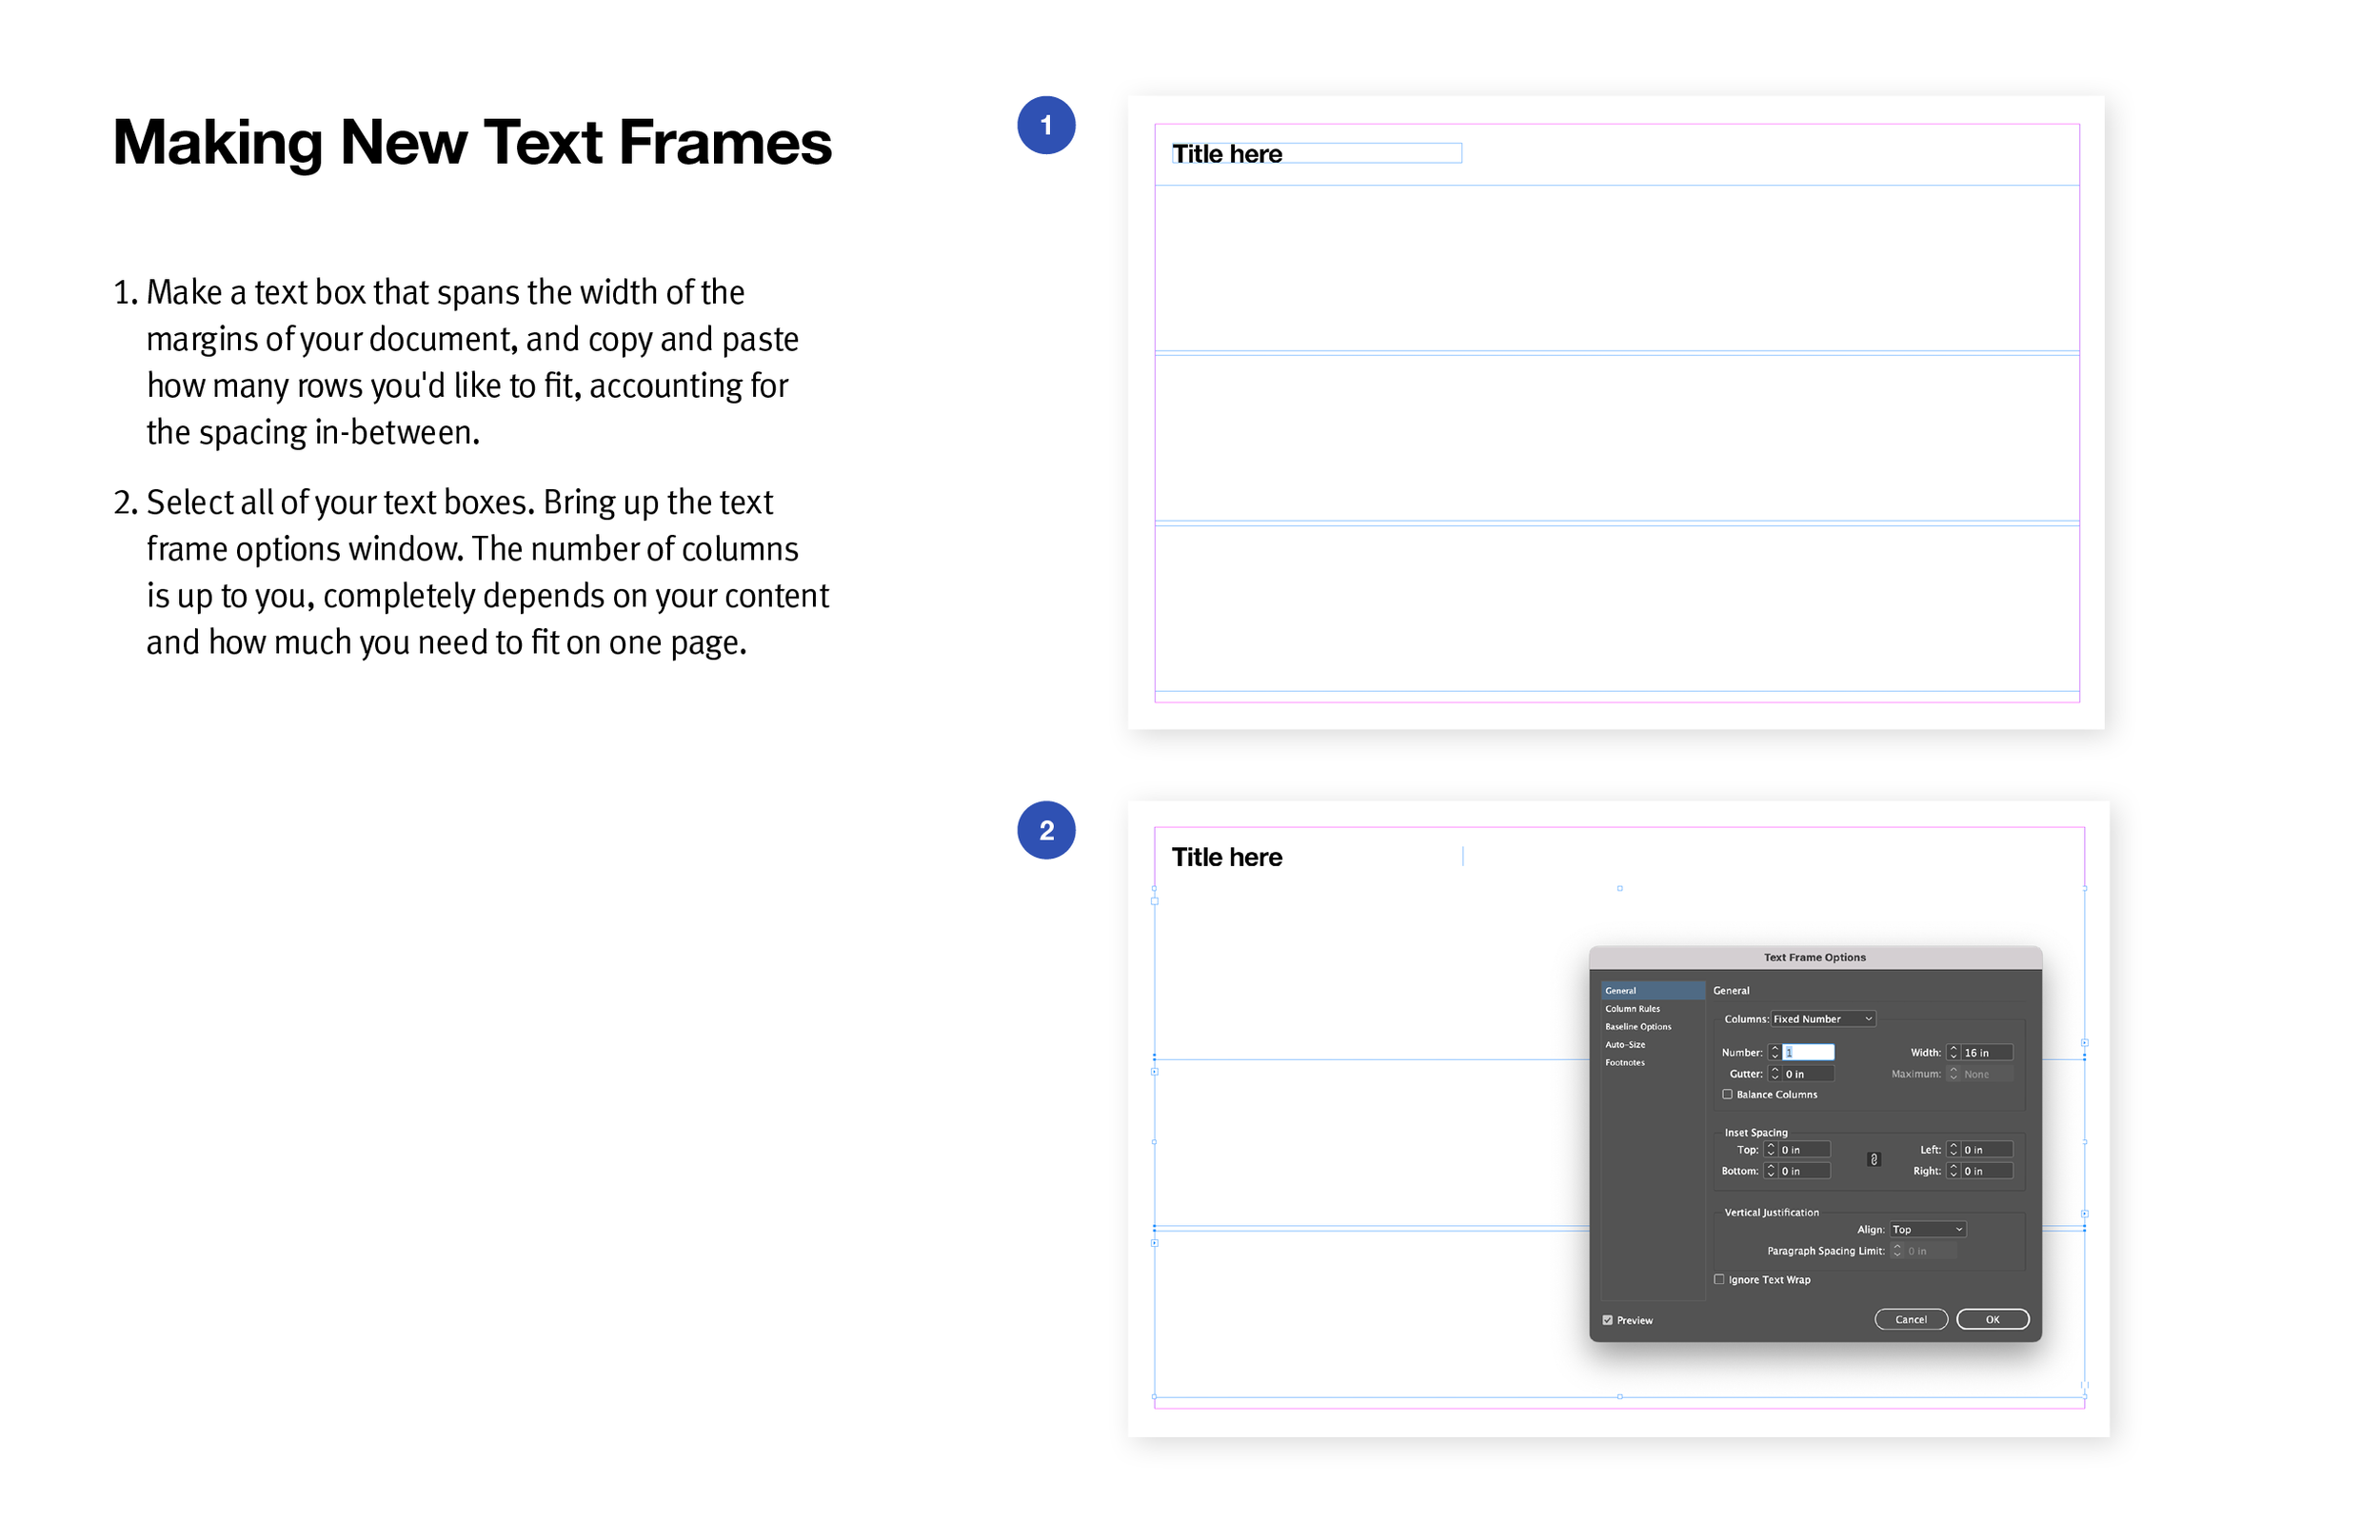This screenshot has height=1540, width=2380.
Task: Click the column Number input field
Action: click(x=1808, y=1053)
